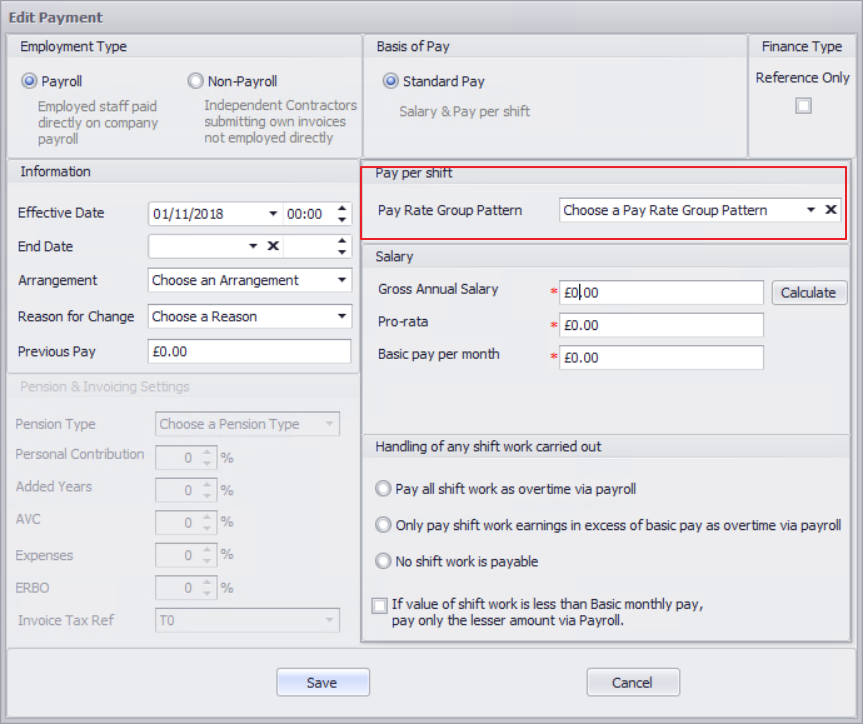Clear the Pay Rate Group Pattern selection
The image size is (863, 724).
tap(831, 210)
